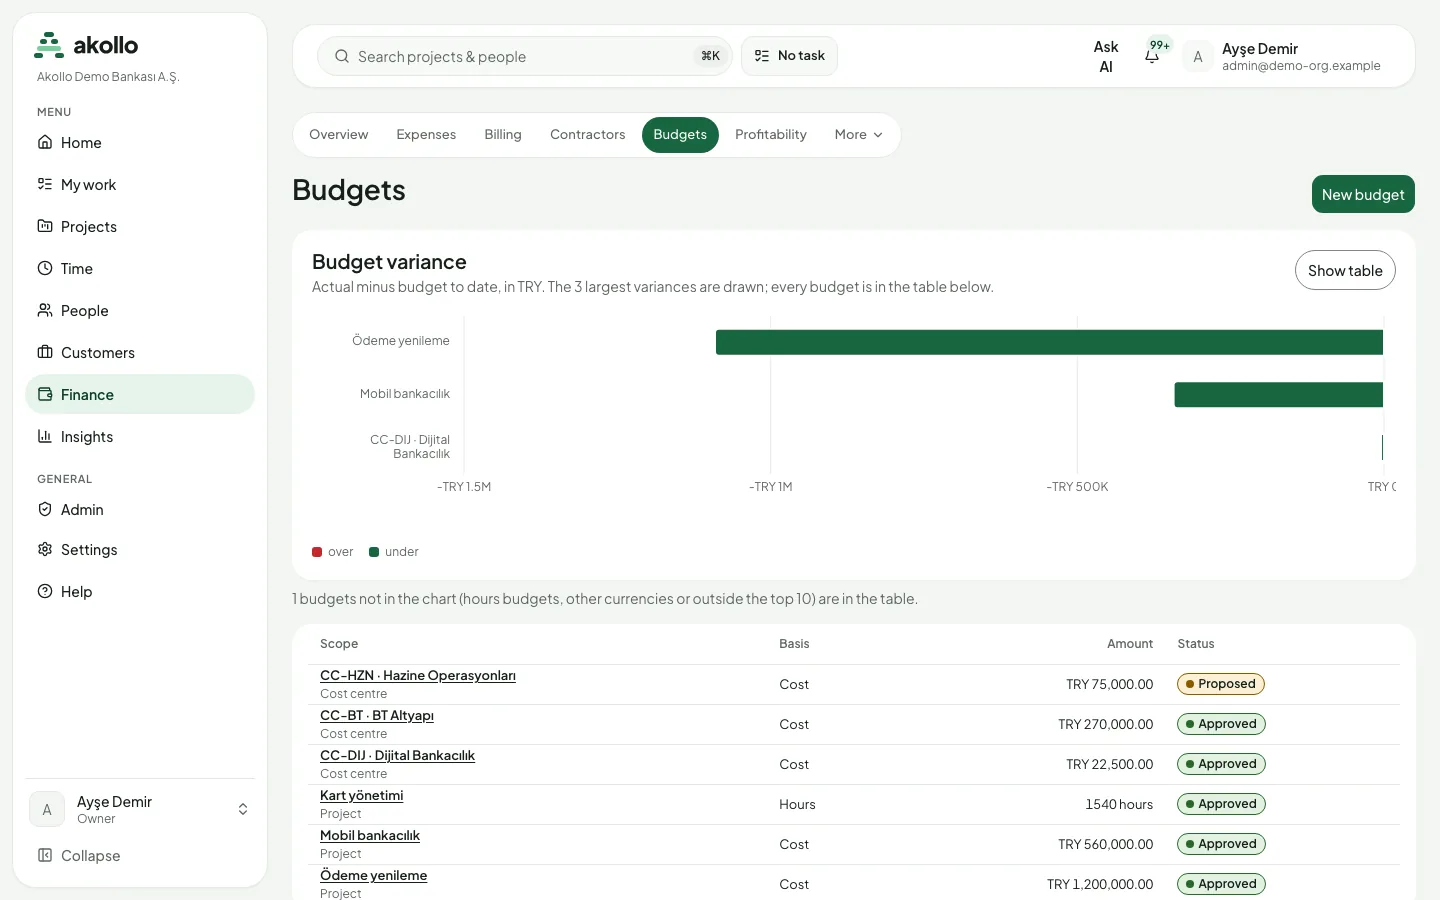This screenshot has height=900, width=1440.
Task: Switch to the Contractors tab
Action: point(588,135)
